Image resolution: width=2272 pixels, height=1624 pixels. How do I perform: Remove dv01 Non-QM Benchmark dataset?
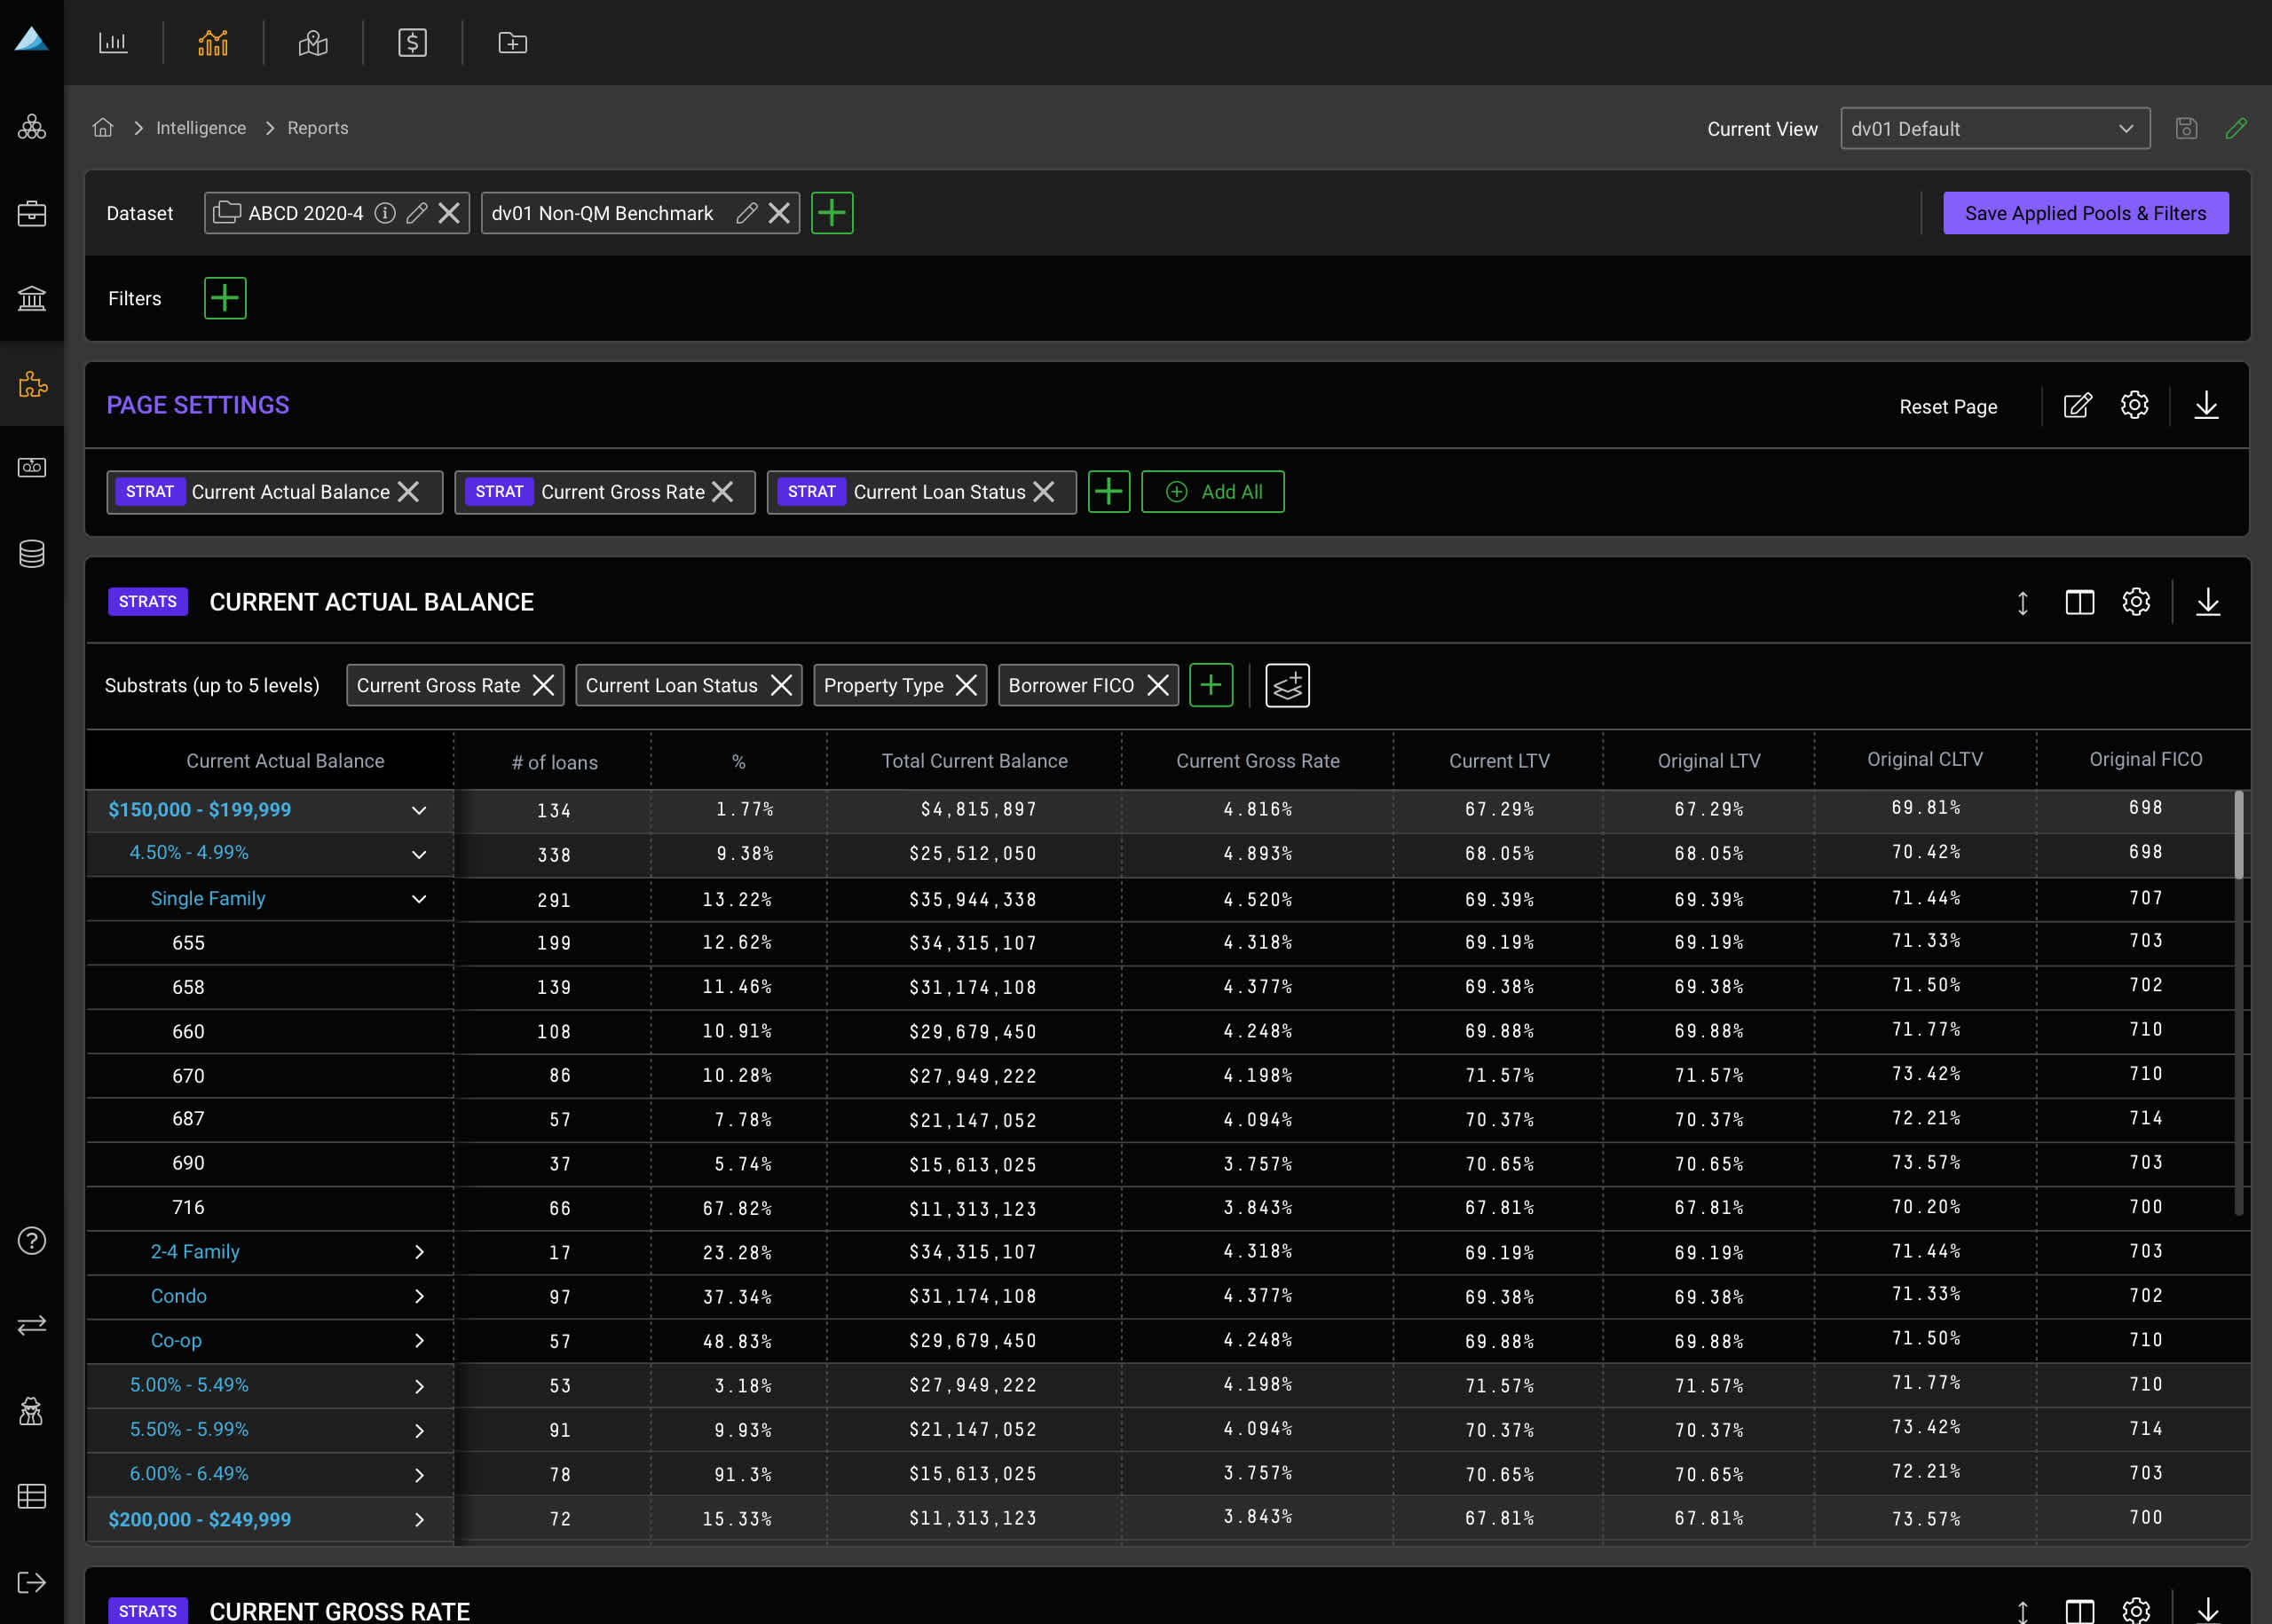pos(779,213)
